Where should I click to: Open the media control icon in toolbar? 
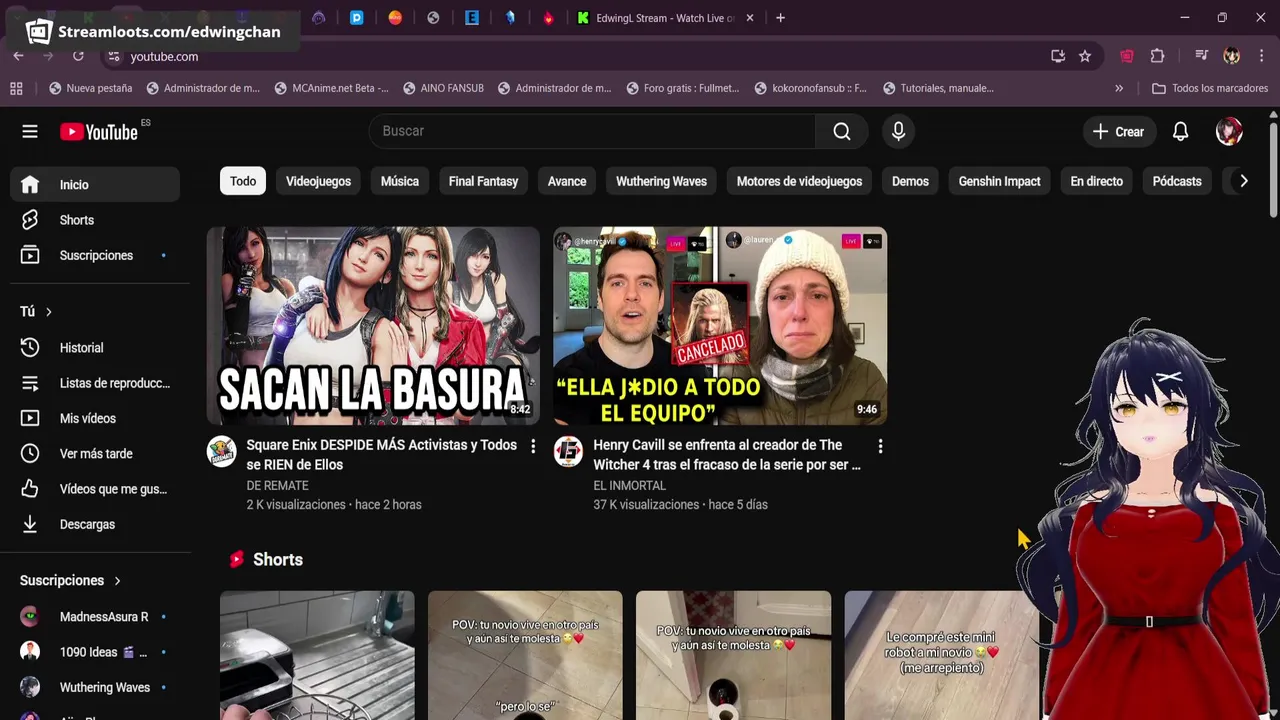1201,56
